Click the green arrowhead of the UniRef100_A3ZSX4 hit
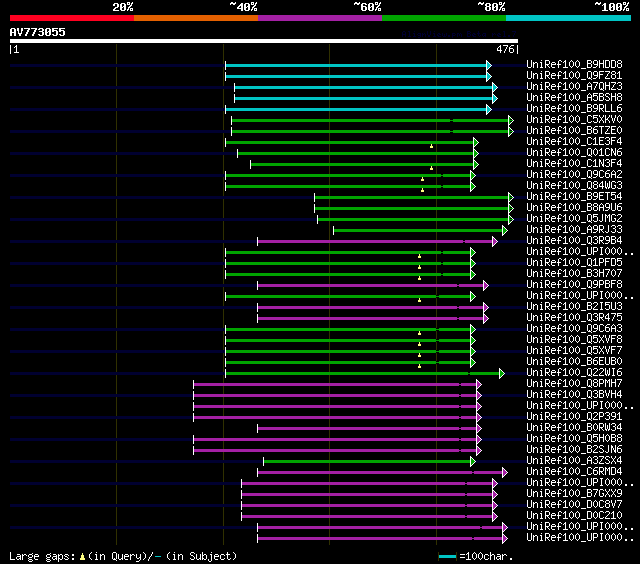 point(473,462)
